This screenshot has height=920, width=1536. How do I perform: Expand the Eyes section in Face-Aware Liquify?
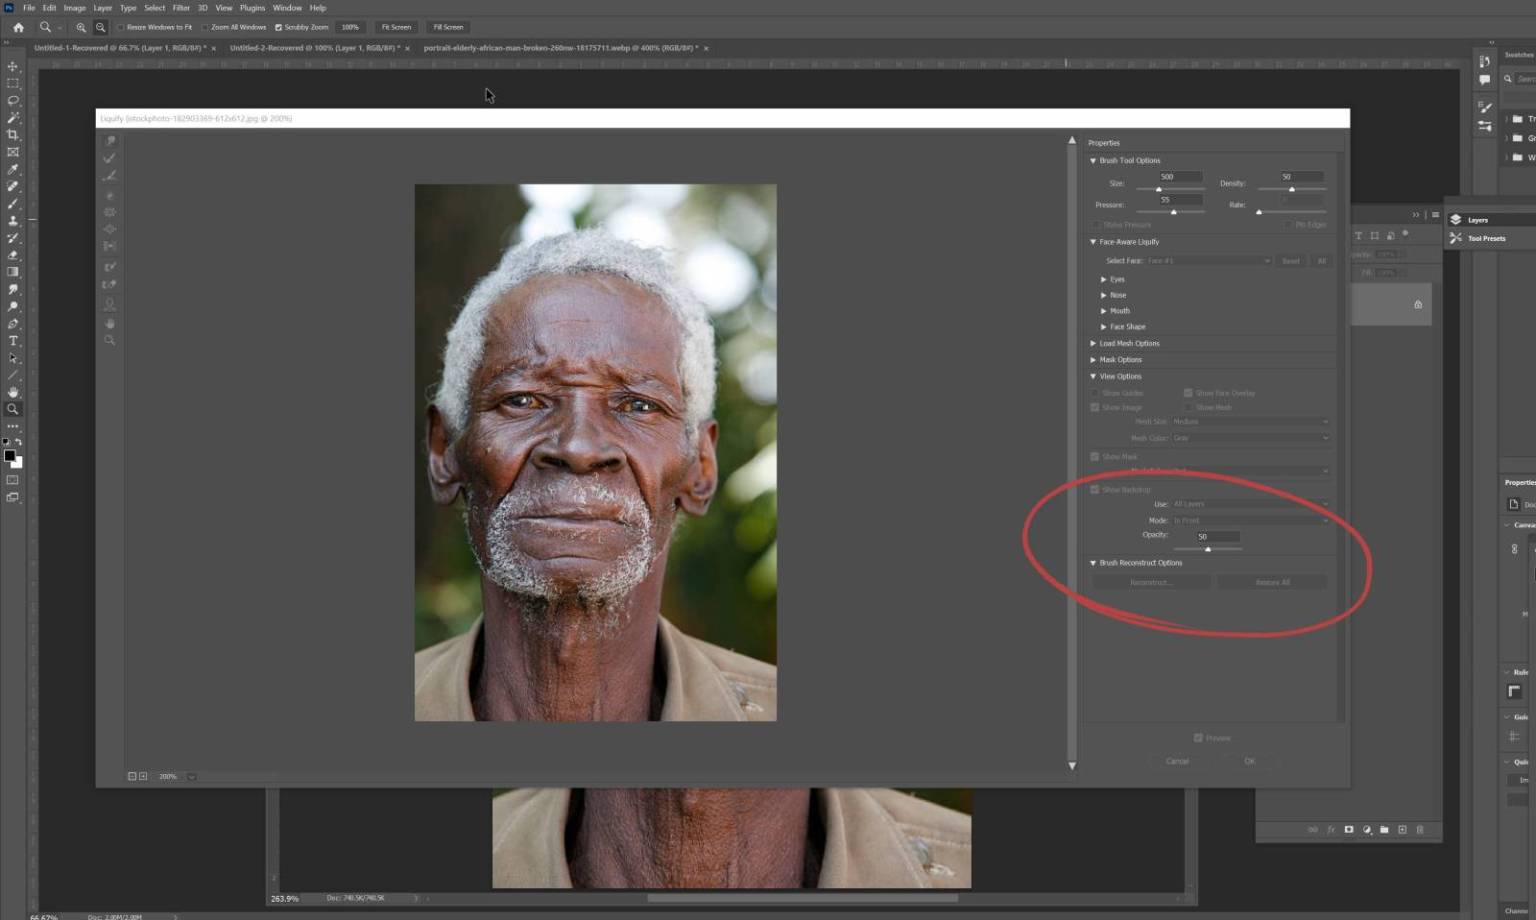click(1104, 279)
